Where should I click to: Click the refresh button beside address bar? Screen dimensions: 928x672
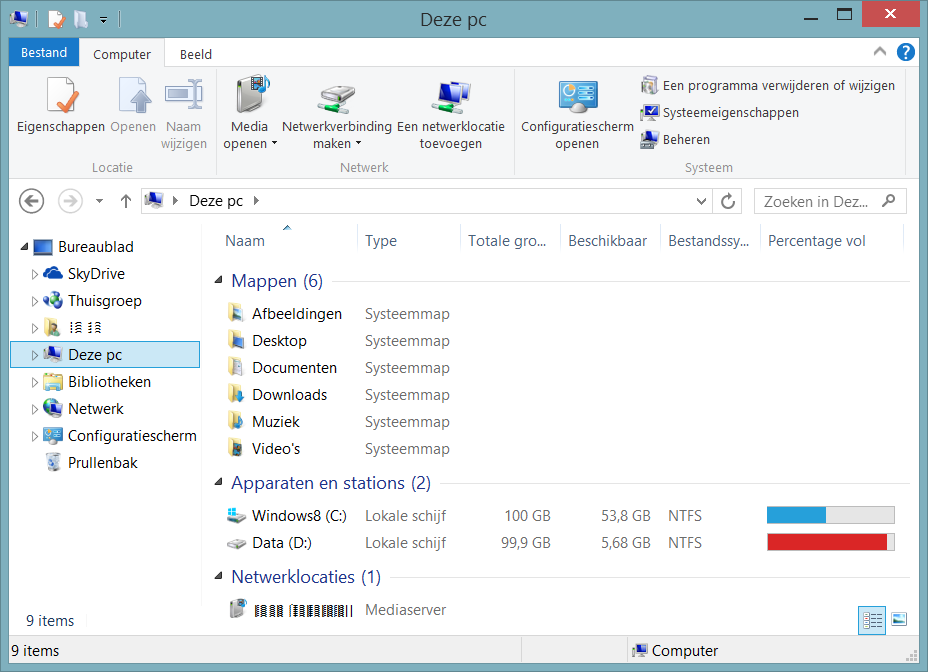pyautogui.click(x=728, y=201)
